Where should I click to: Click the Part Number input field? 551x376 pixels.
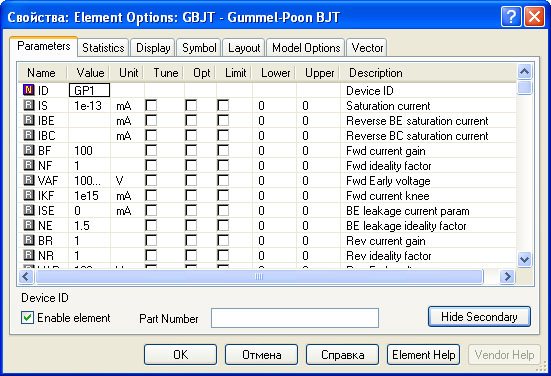295,318
